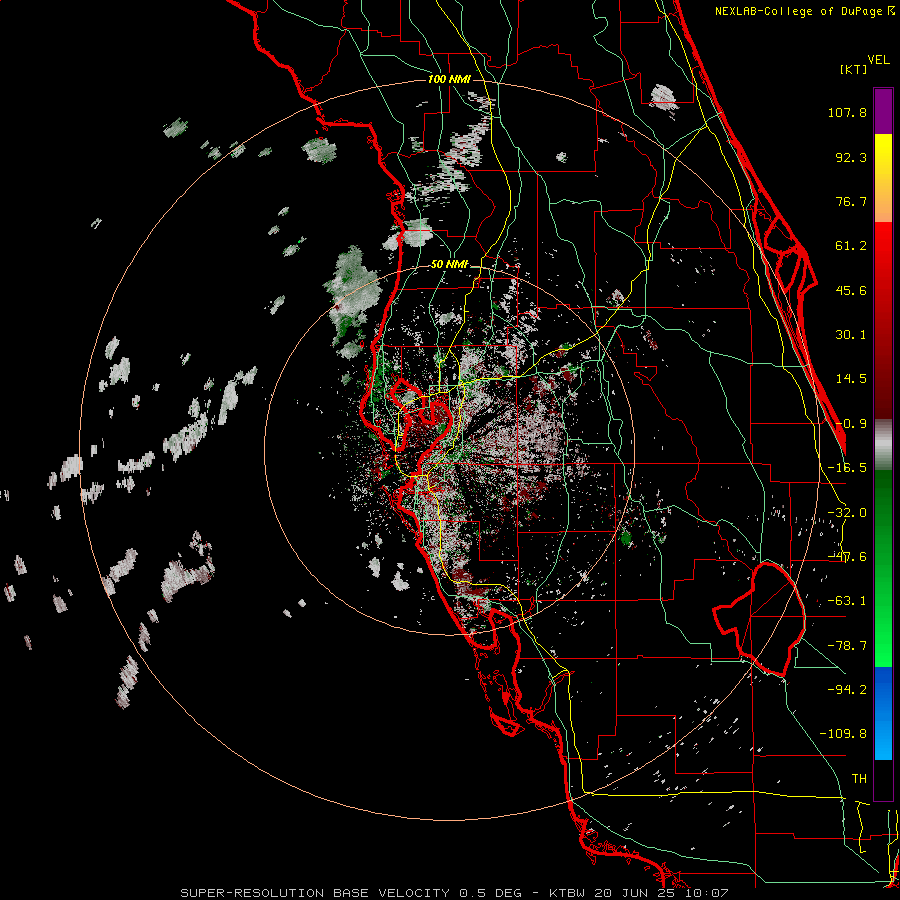This screenshot has height=900, width=900.
Task: Select the 45.6 value on the velocity scale
Action: click(851, 290)
